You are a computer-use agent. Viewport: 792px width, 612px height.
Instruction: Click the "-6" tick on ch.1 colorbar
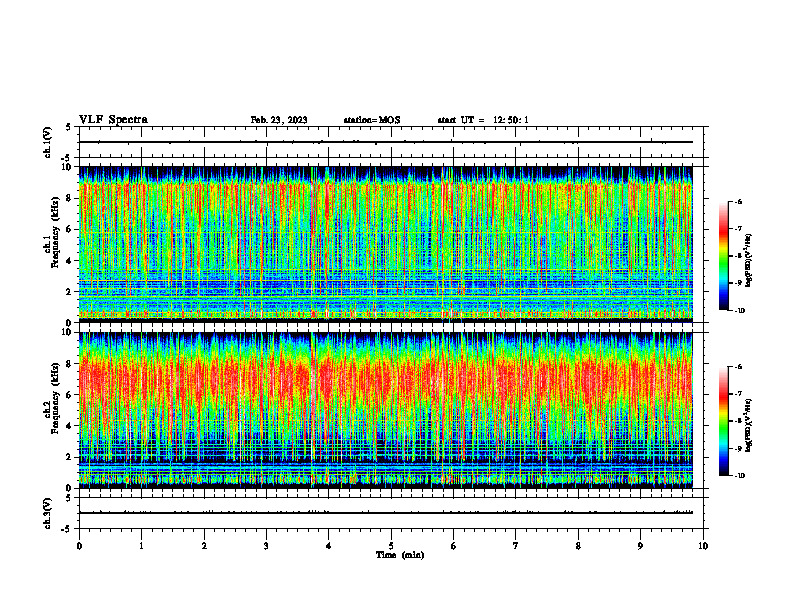[x=738, y=201]
